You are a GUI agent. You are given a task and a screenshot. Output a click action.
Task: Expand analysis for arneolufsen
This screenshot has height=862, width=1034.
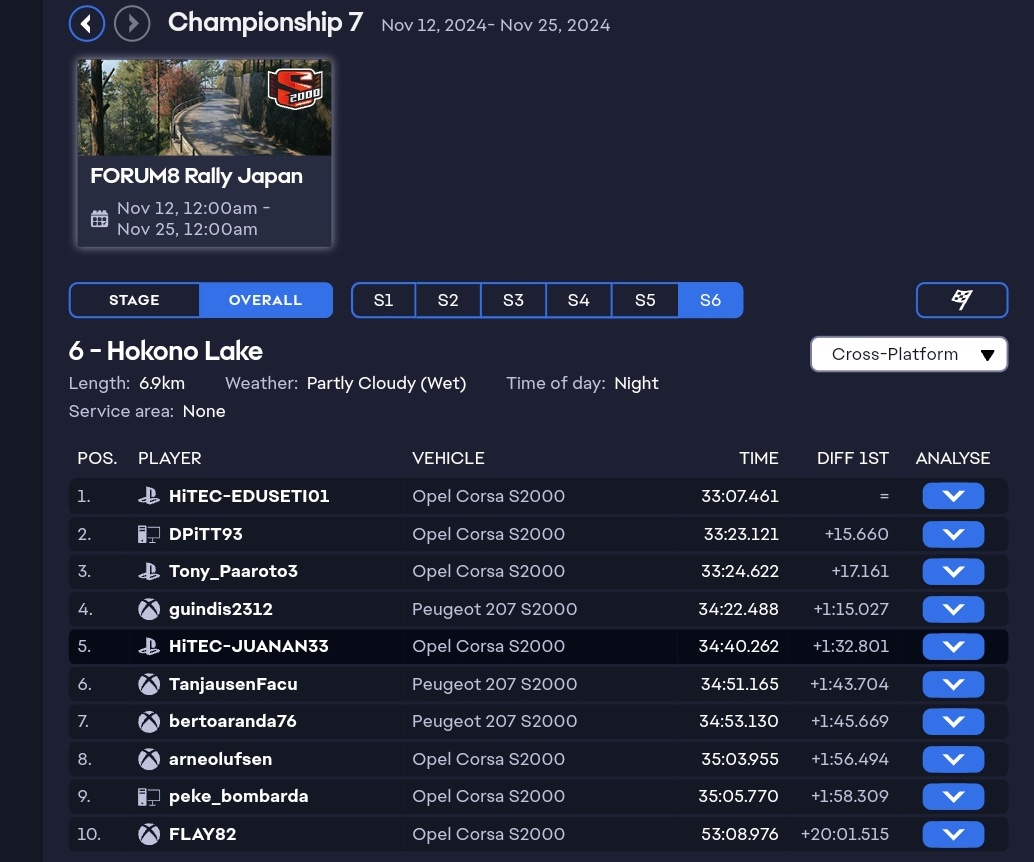pyautogui.click(x=953, y=759)
